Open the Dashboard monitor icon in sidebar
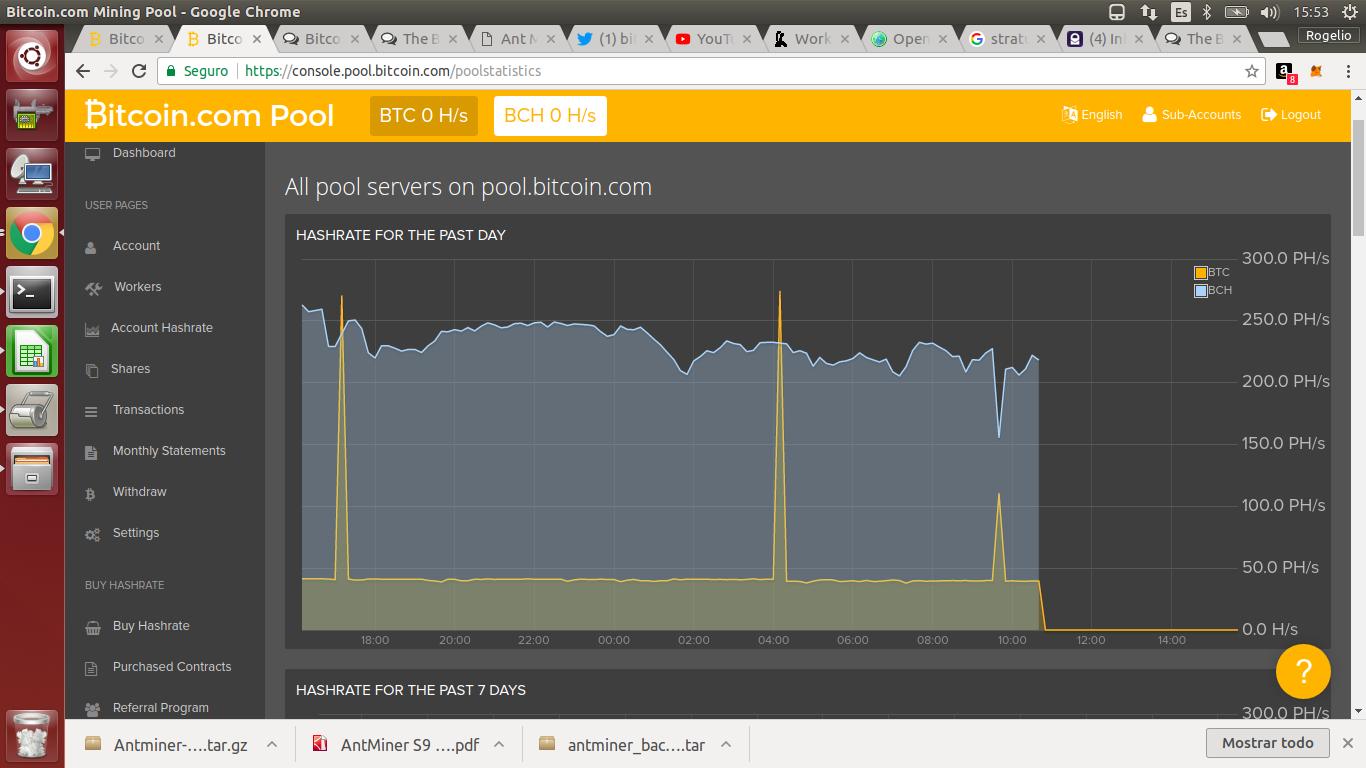The height and width of the screenshot is (768, 1366). click(93, 154)
